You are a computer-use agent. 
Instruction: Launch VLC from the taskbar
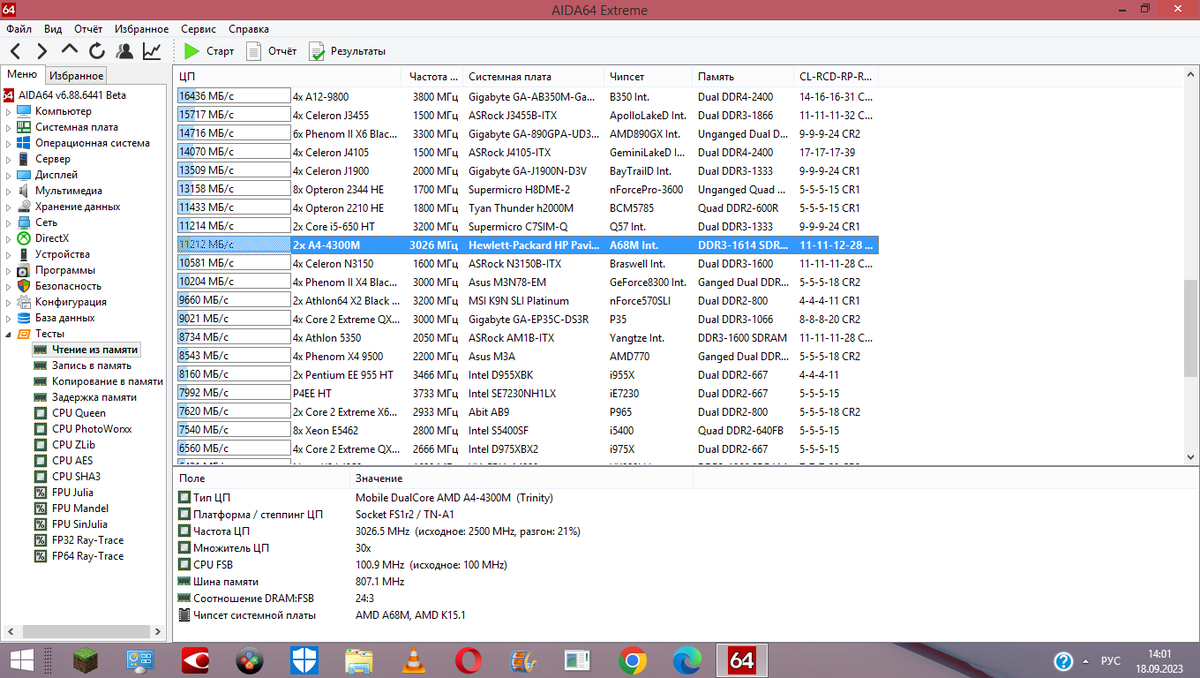pyautogui.click(x=412, y=661)
